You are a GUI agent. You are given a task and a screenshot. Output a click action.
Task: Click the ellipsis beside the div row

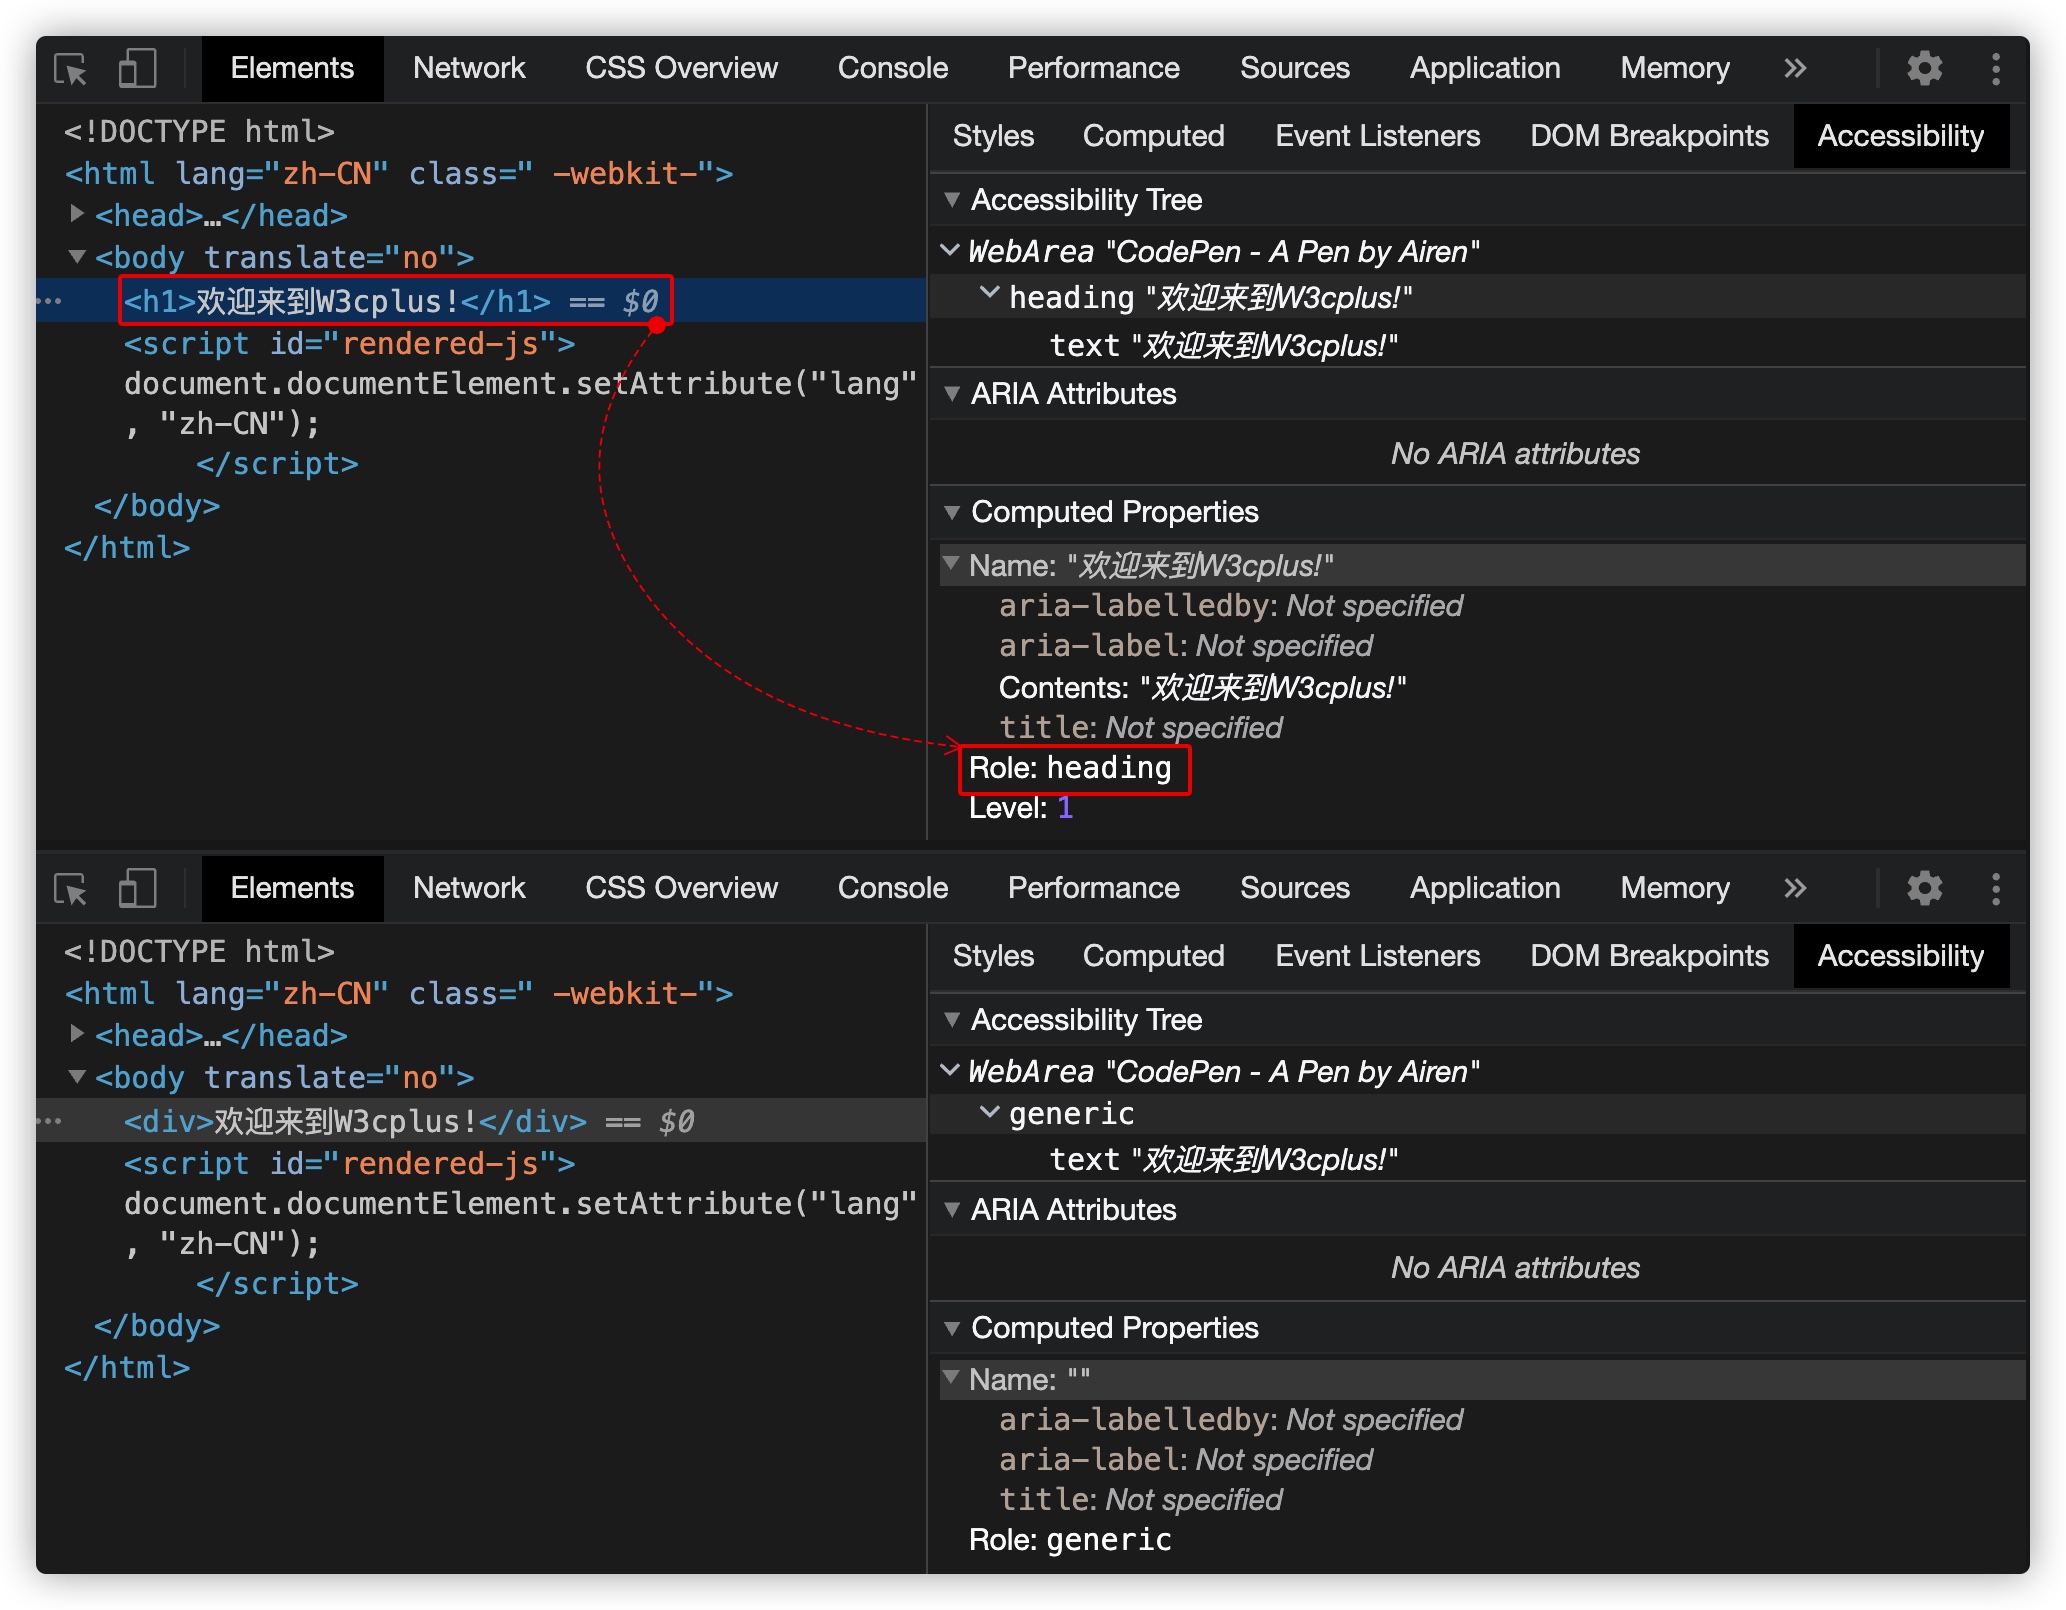tap(50, 1121)
